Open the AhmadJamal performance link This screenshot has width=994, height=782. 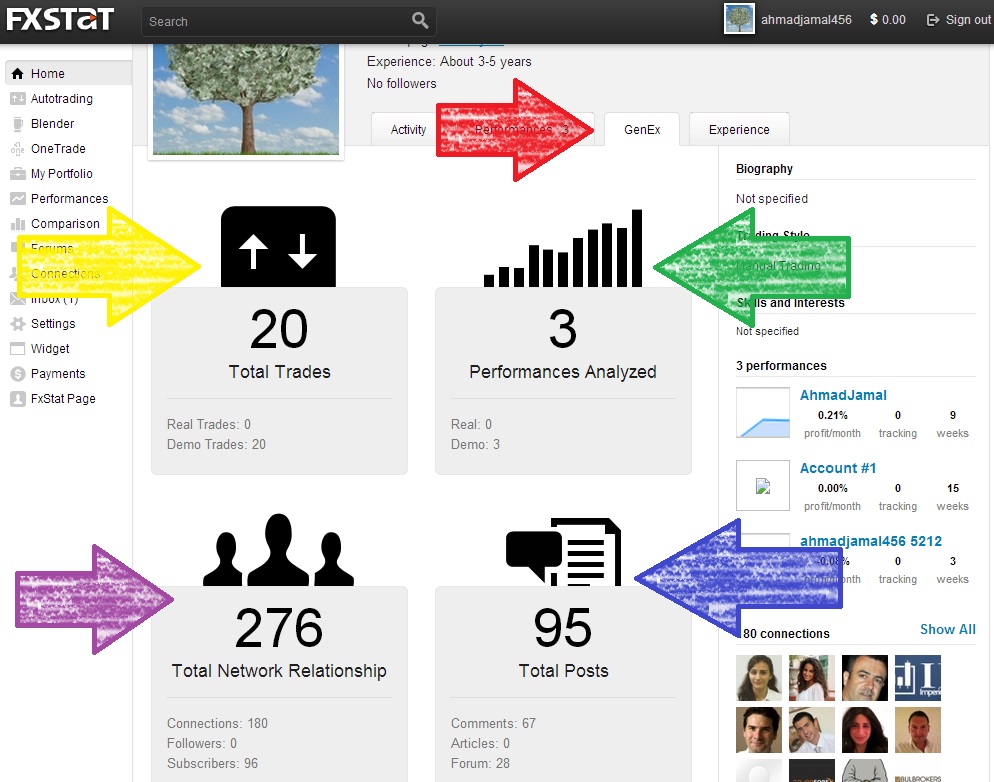pyautogui.click(x=843, y=395)
